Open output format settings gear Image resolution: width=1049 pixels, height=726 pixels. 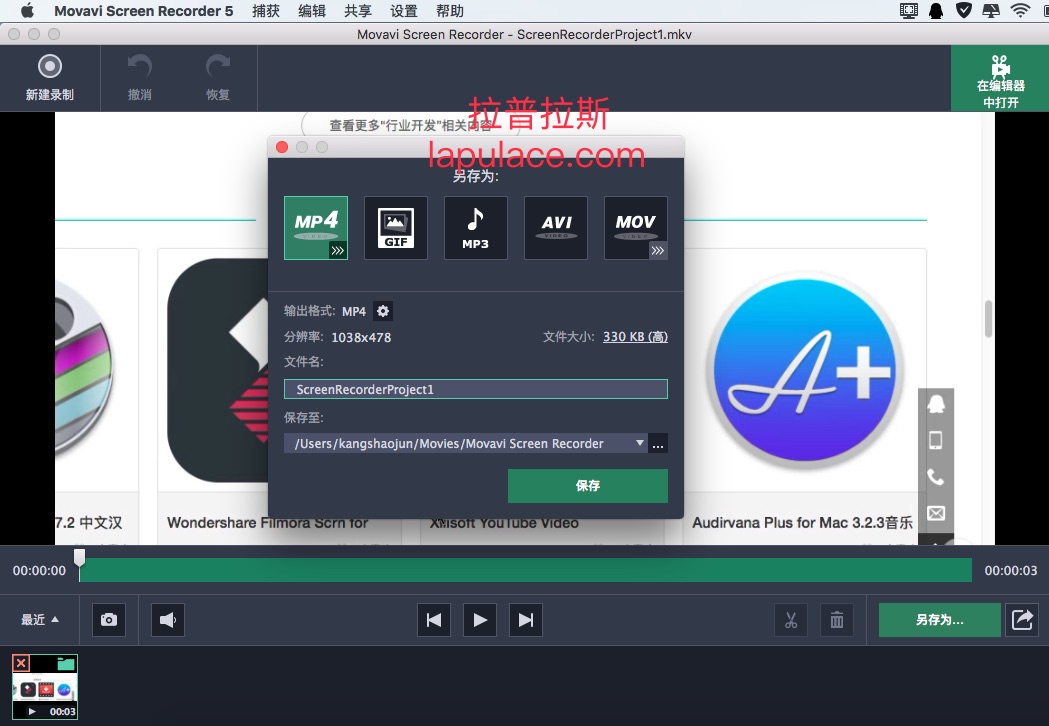point(383,311)
